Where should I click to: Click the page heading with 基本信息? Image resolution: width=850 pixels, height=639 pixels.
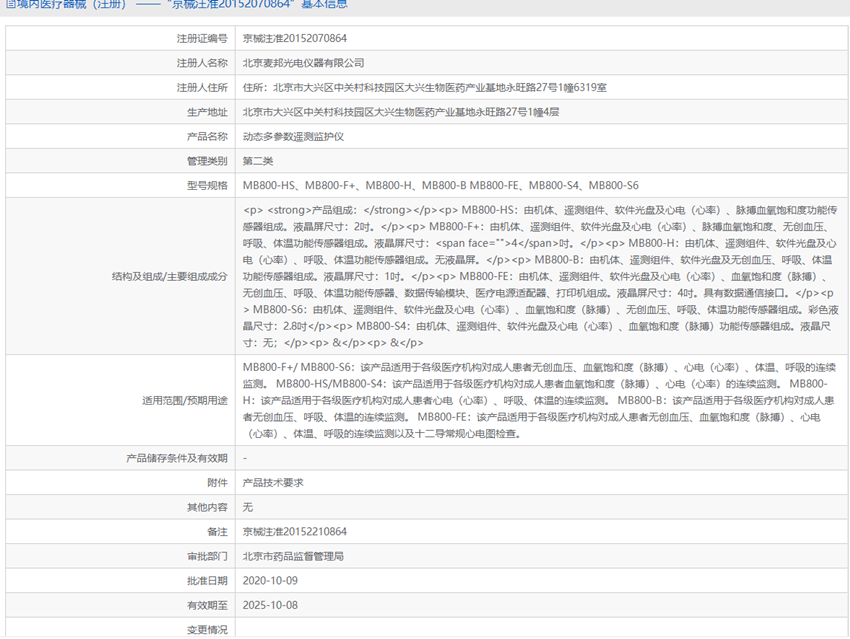pos(177,4)
